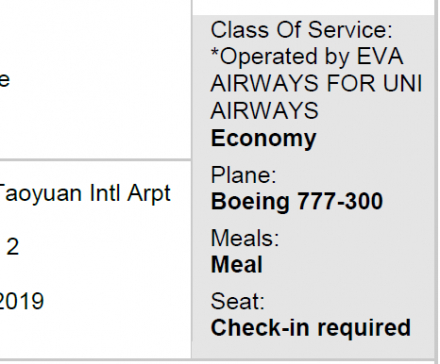The height and width of the screenshot is (364, 440).
Task: Select the bold 'Meal' value
Action: pos(237,265)
